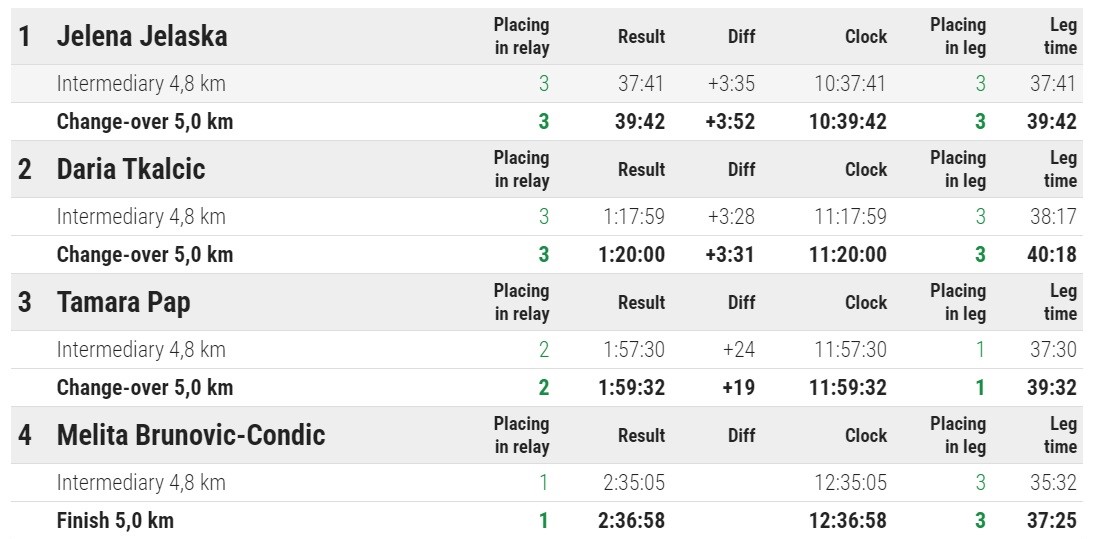Select Daria Tkalcic leg header
The height and width of the screenshot is (539, 1097).
pos(131,169)
